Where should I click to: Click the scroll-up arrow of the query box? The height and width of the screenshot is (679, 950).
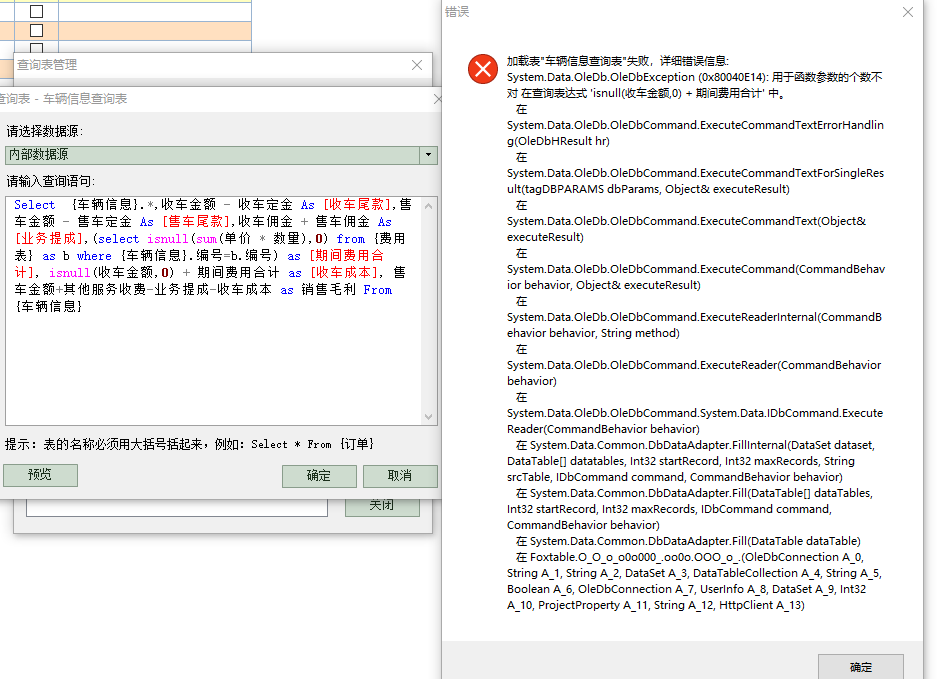[430, 205]
